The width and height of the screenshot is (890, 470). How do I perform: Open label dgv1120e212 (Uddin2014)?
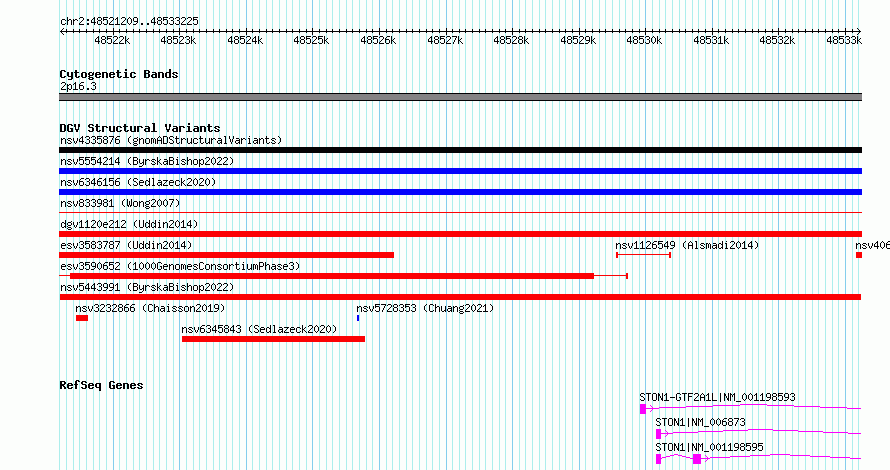coord(129,224)
